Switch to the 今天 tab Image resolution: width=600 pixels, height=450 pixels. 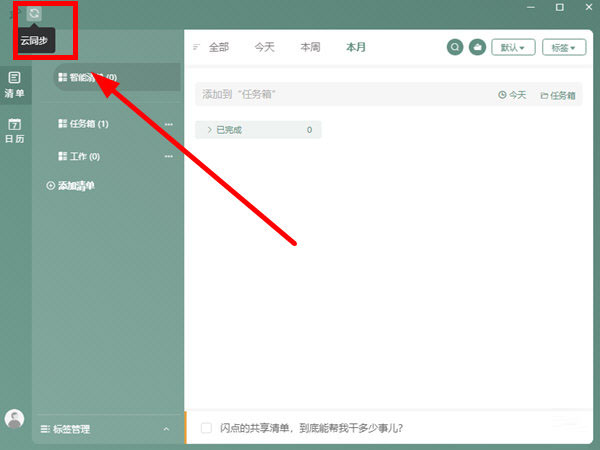click(x=264, y=47)
